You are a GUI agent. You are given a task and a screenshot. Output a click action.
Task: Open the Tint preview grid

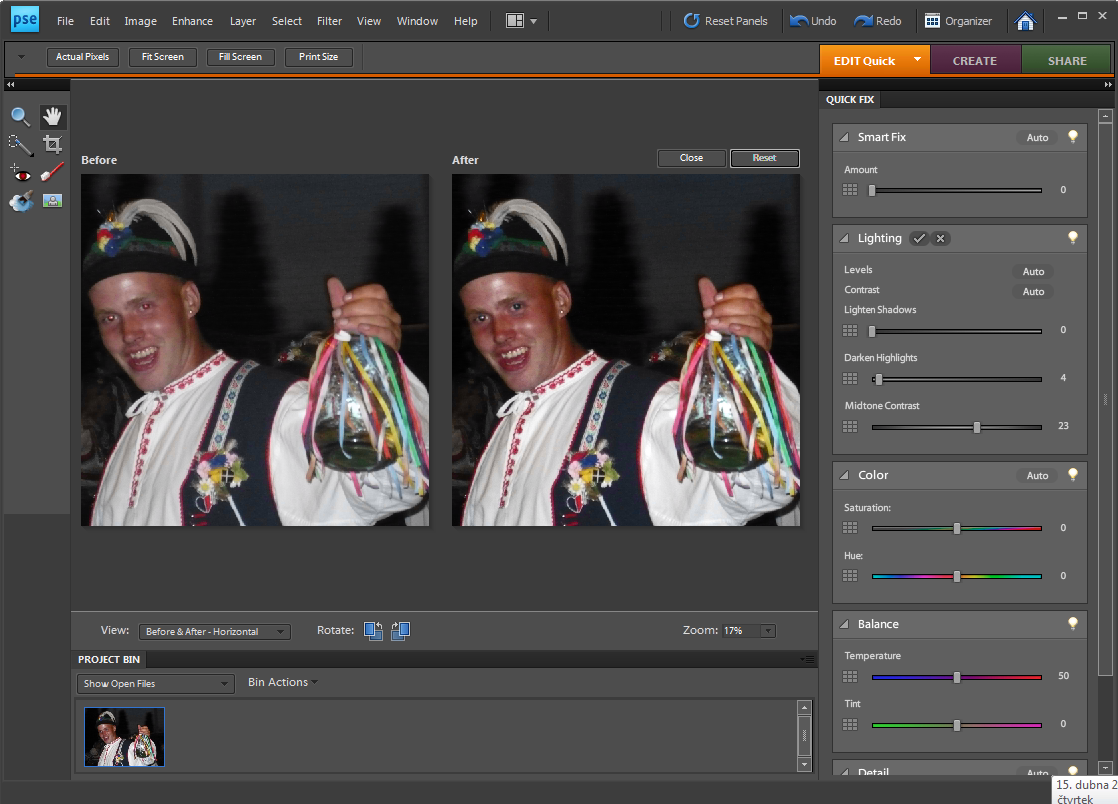coord(850,724)
